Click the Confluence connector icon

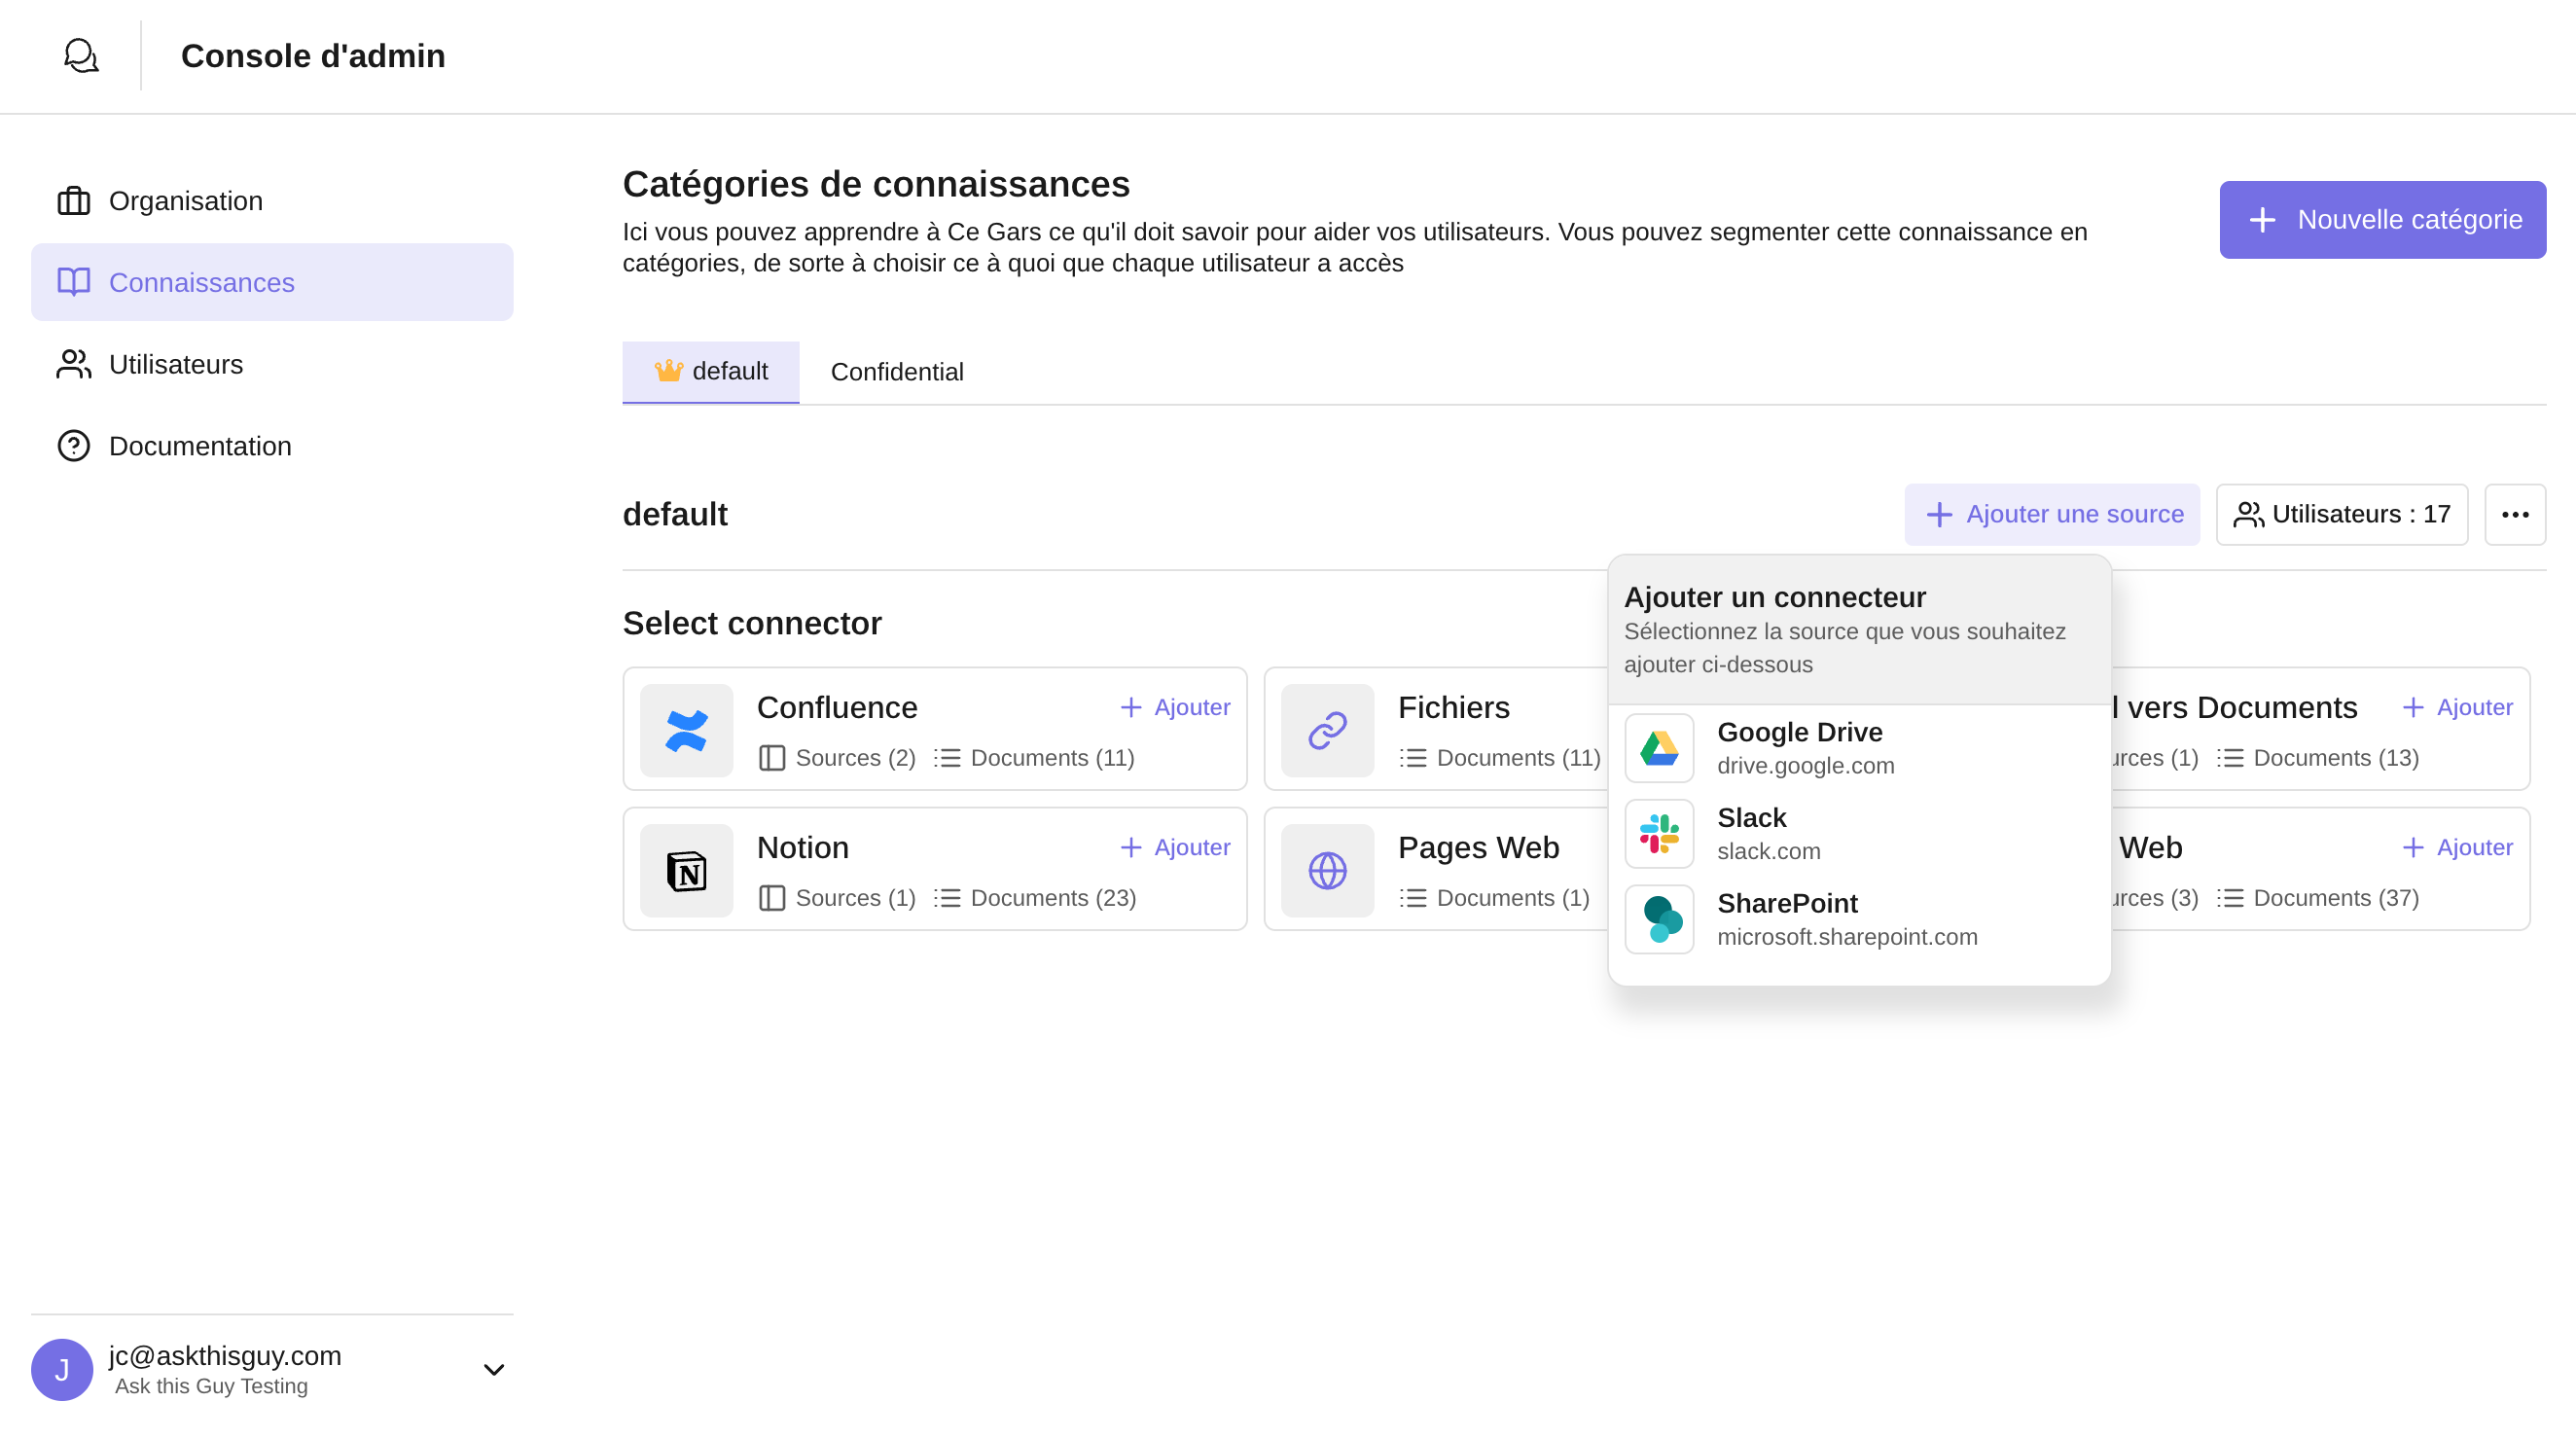pyautogui.click(x=686, y=729)
